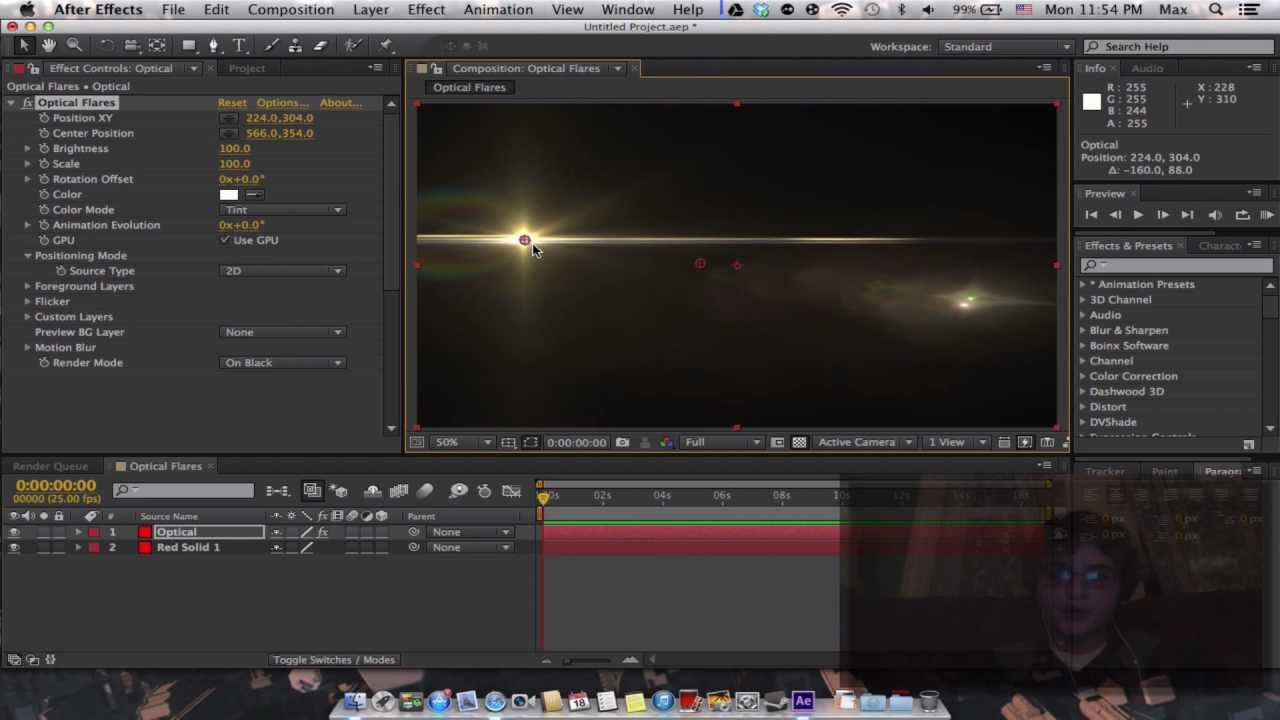Screen dimensions: 1280x720
Task: Open Render Mode On Black dropdown
Action: [283, 363]
